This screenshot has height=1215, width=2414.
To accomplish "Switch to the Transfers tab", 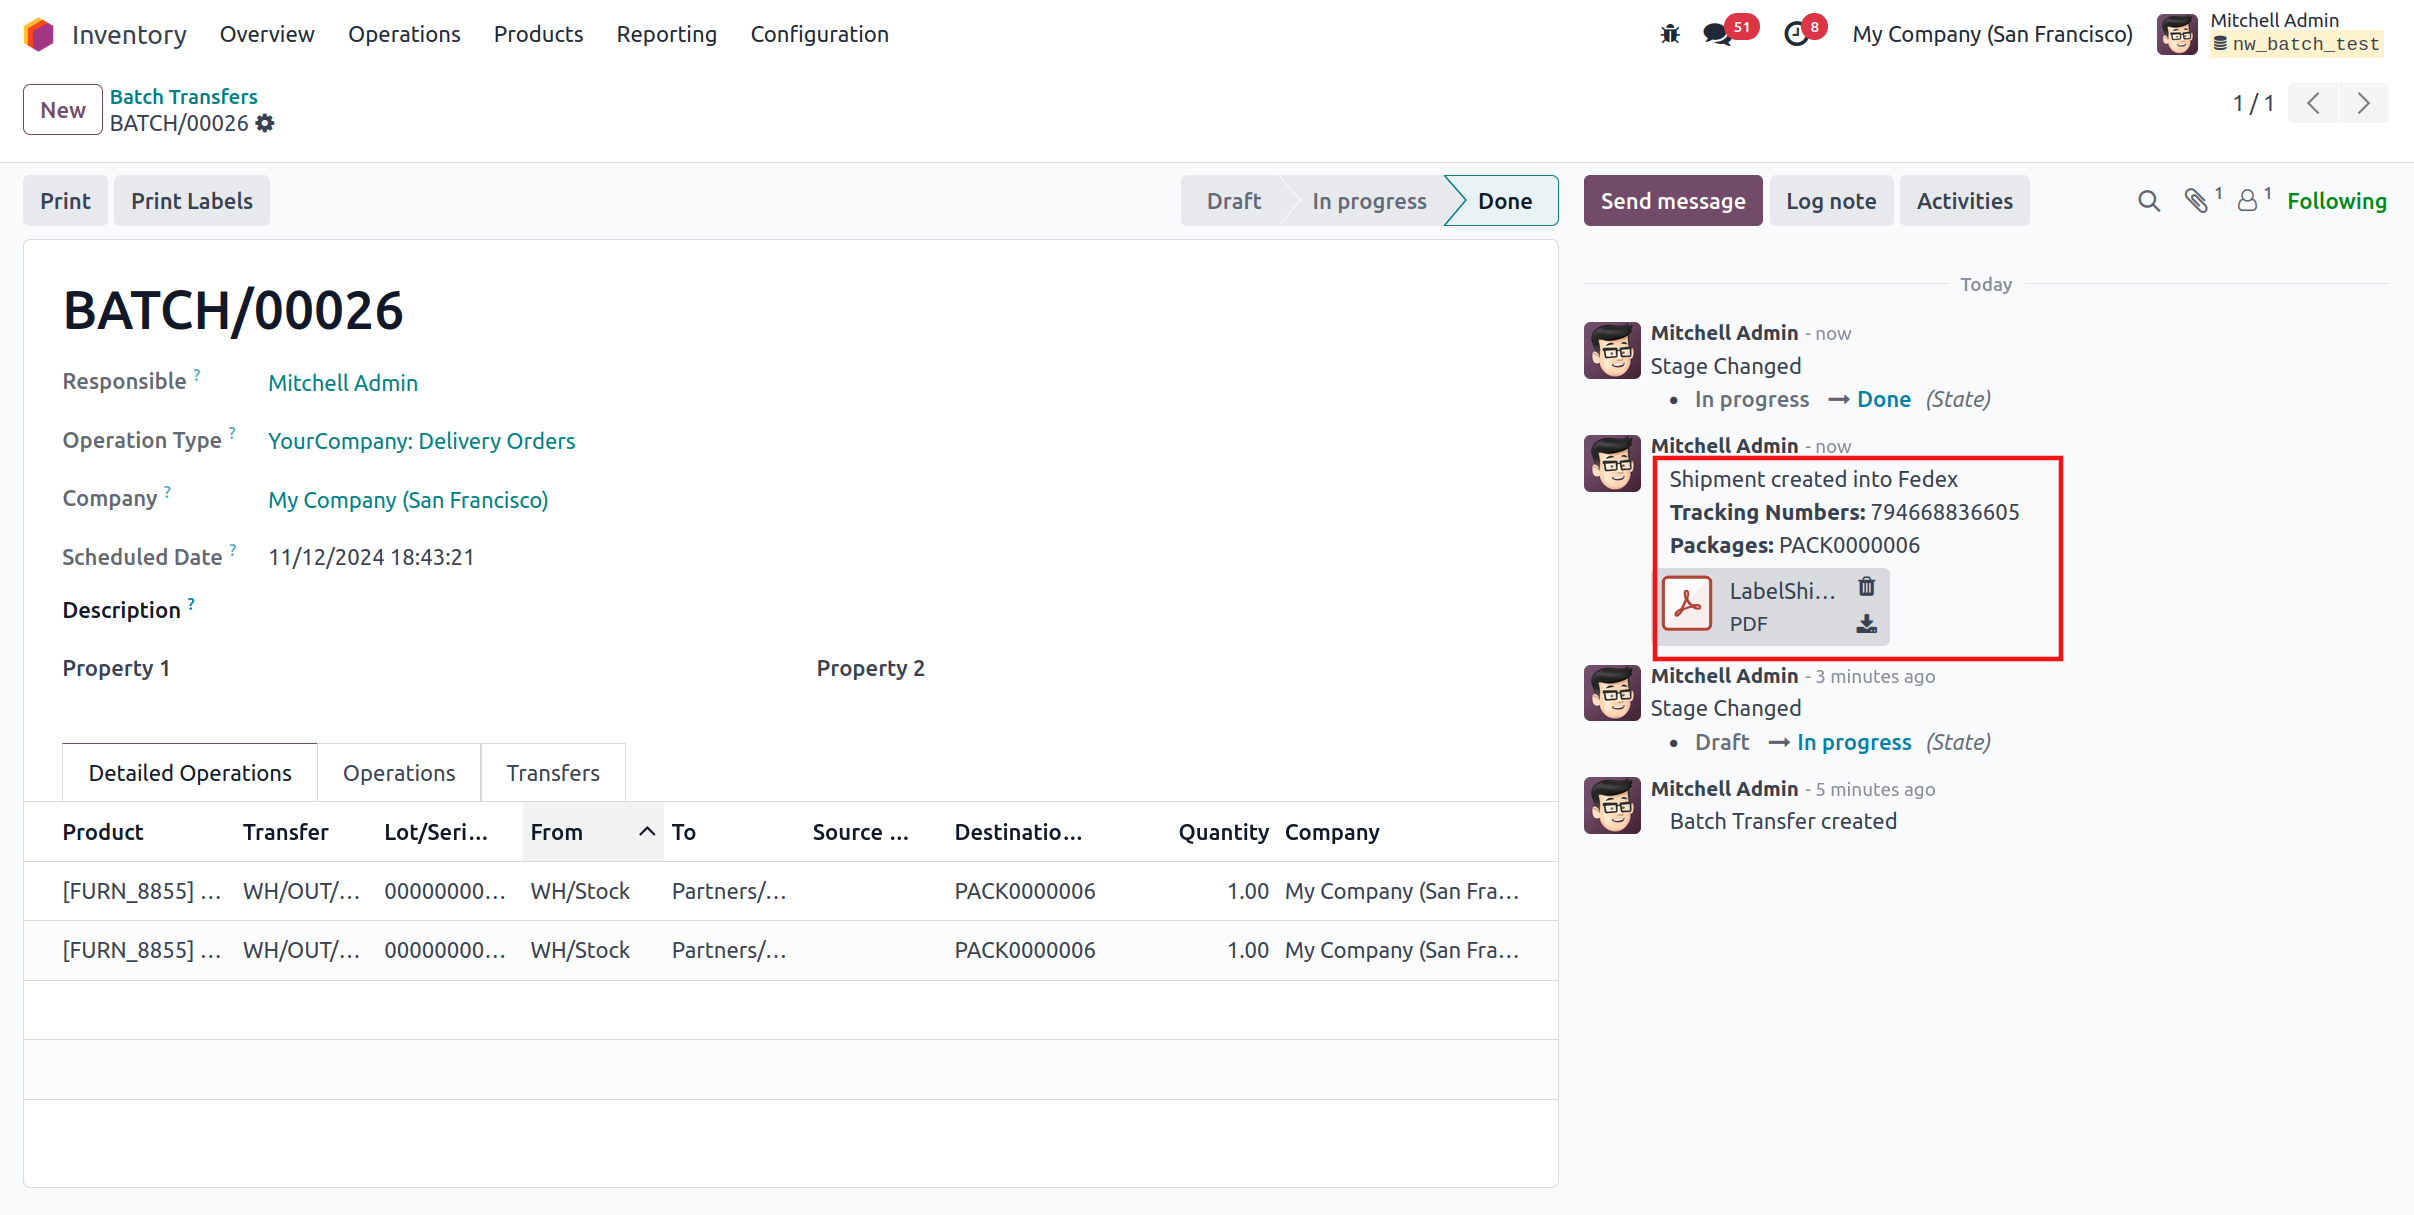I will click(x=552, y=773).
